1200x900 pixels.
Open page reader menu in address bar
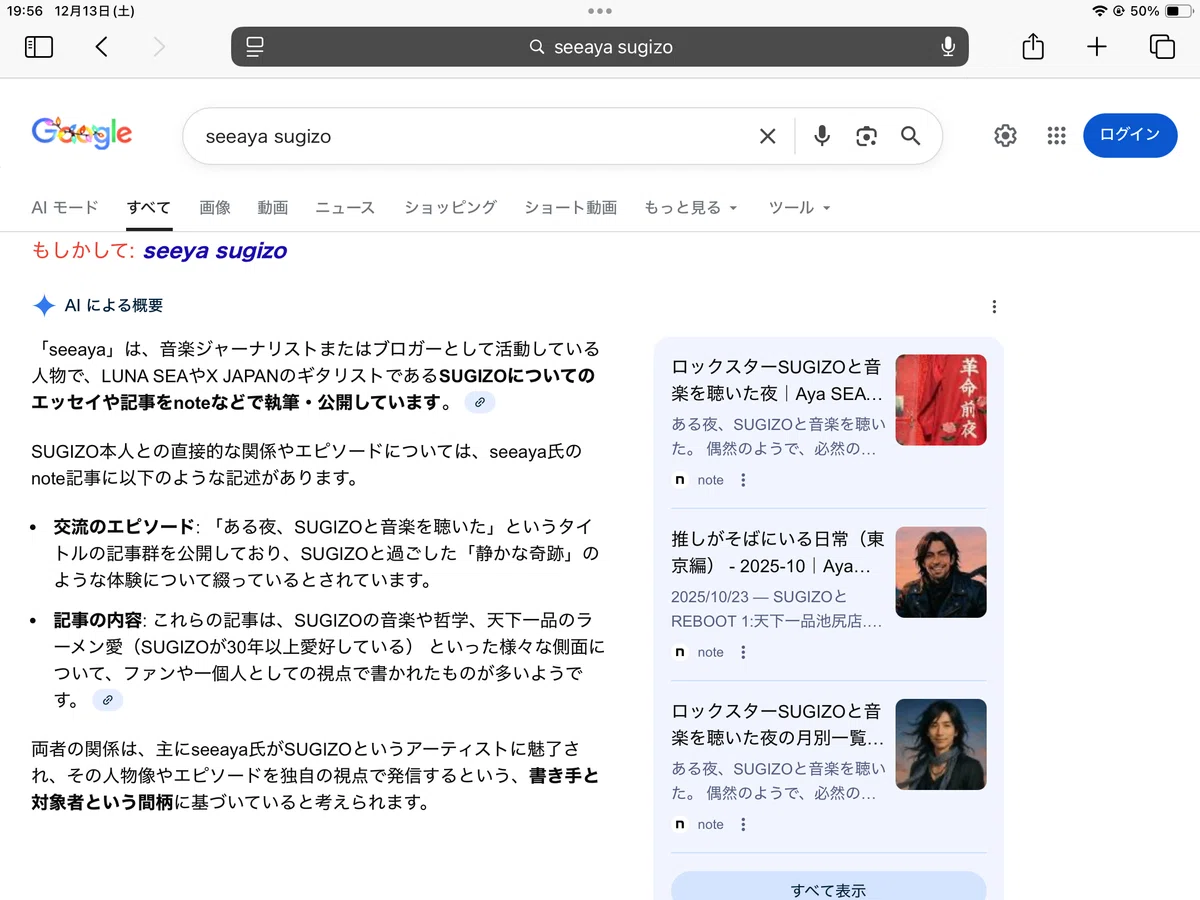pos(254,47)
